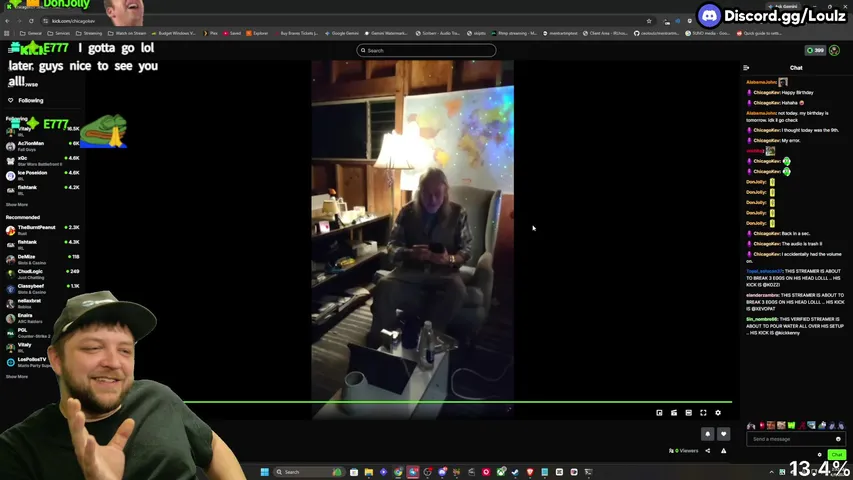Image resolution: width=853 pixels, height=480 pixels.
Task: Open File Explorer from taskbar
Action: [369, 472]
